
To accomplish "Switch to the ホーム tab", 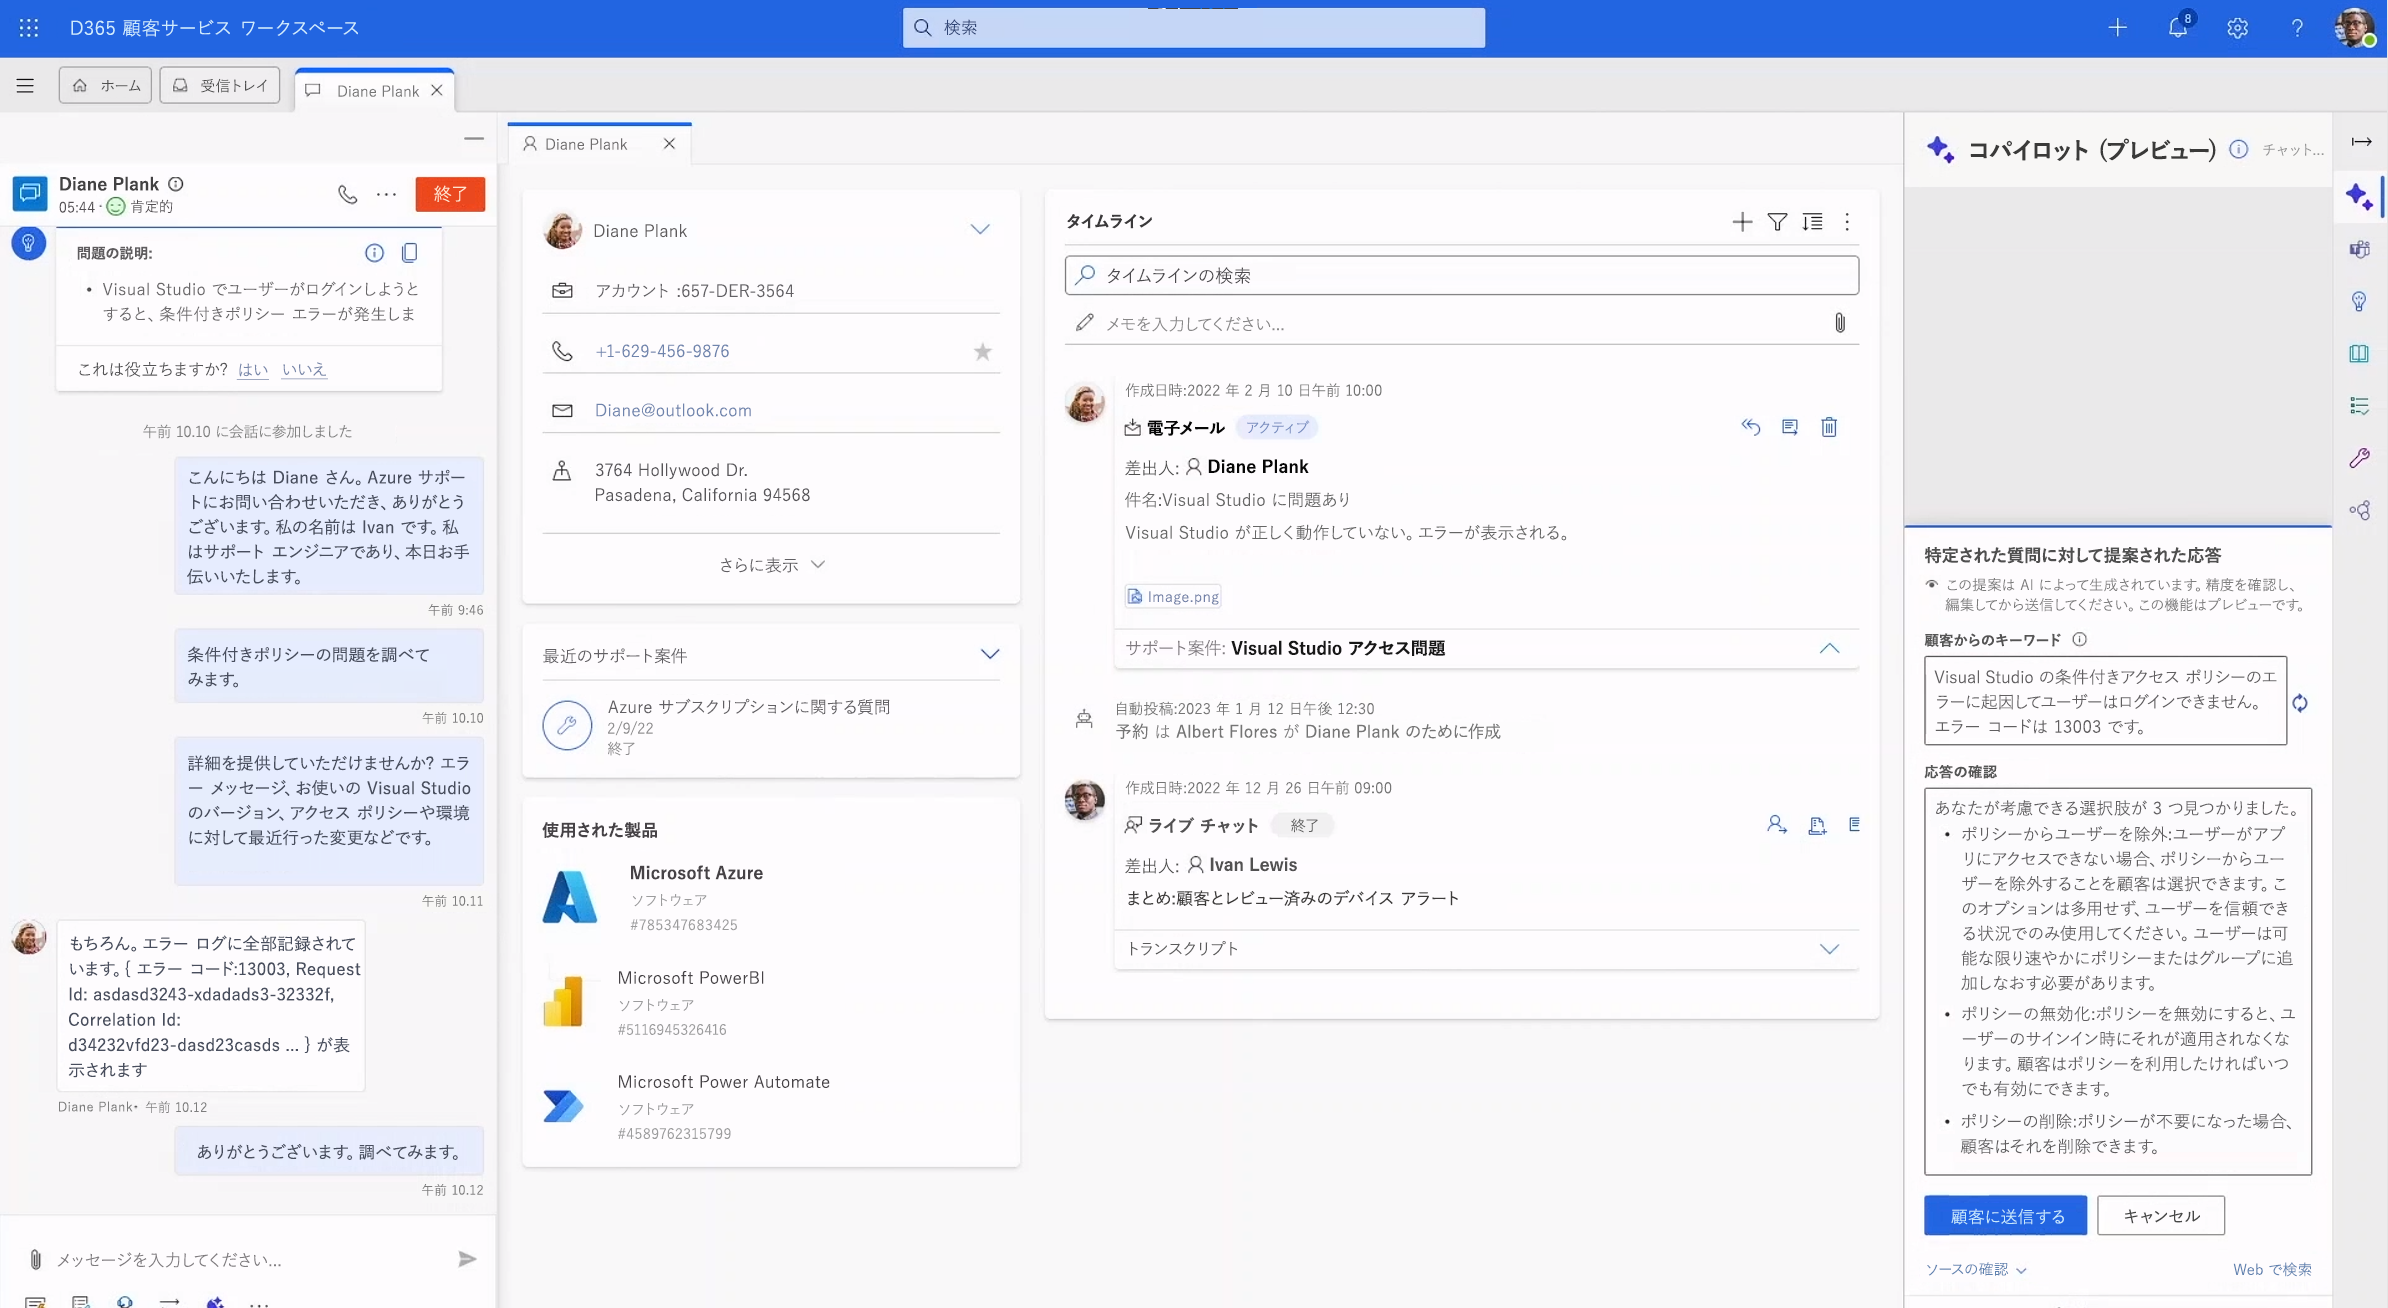I will pyautogui.click(x=105, y=86).
